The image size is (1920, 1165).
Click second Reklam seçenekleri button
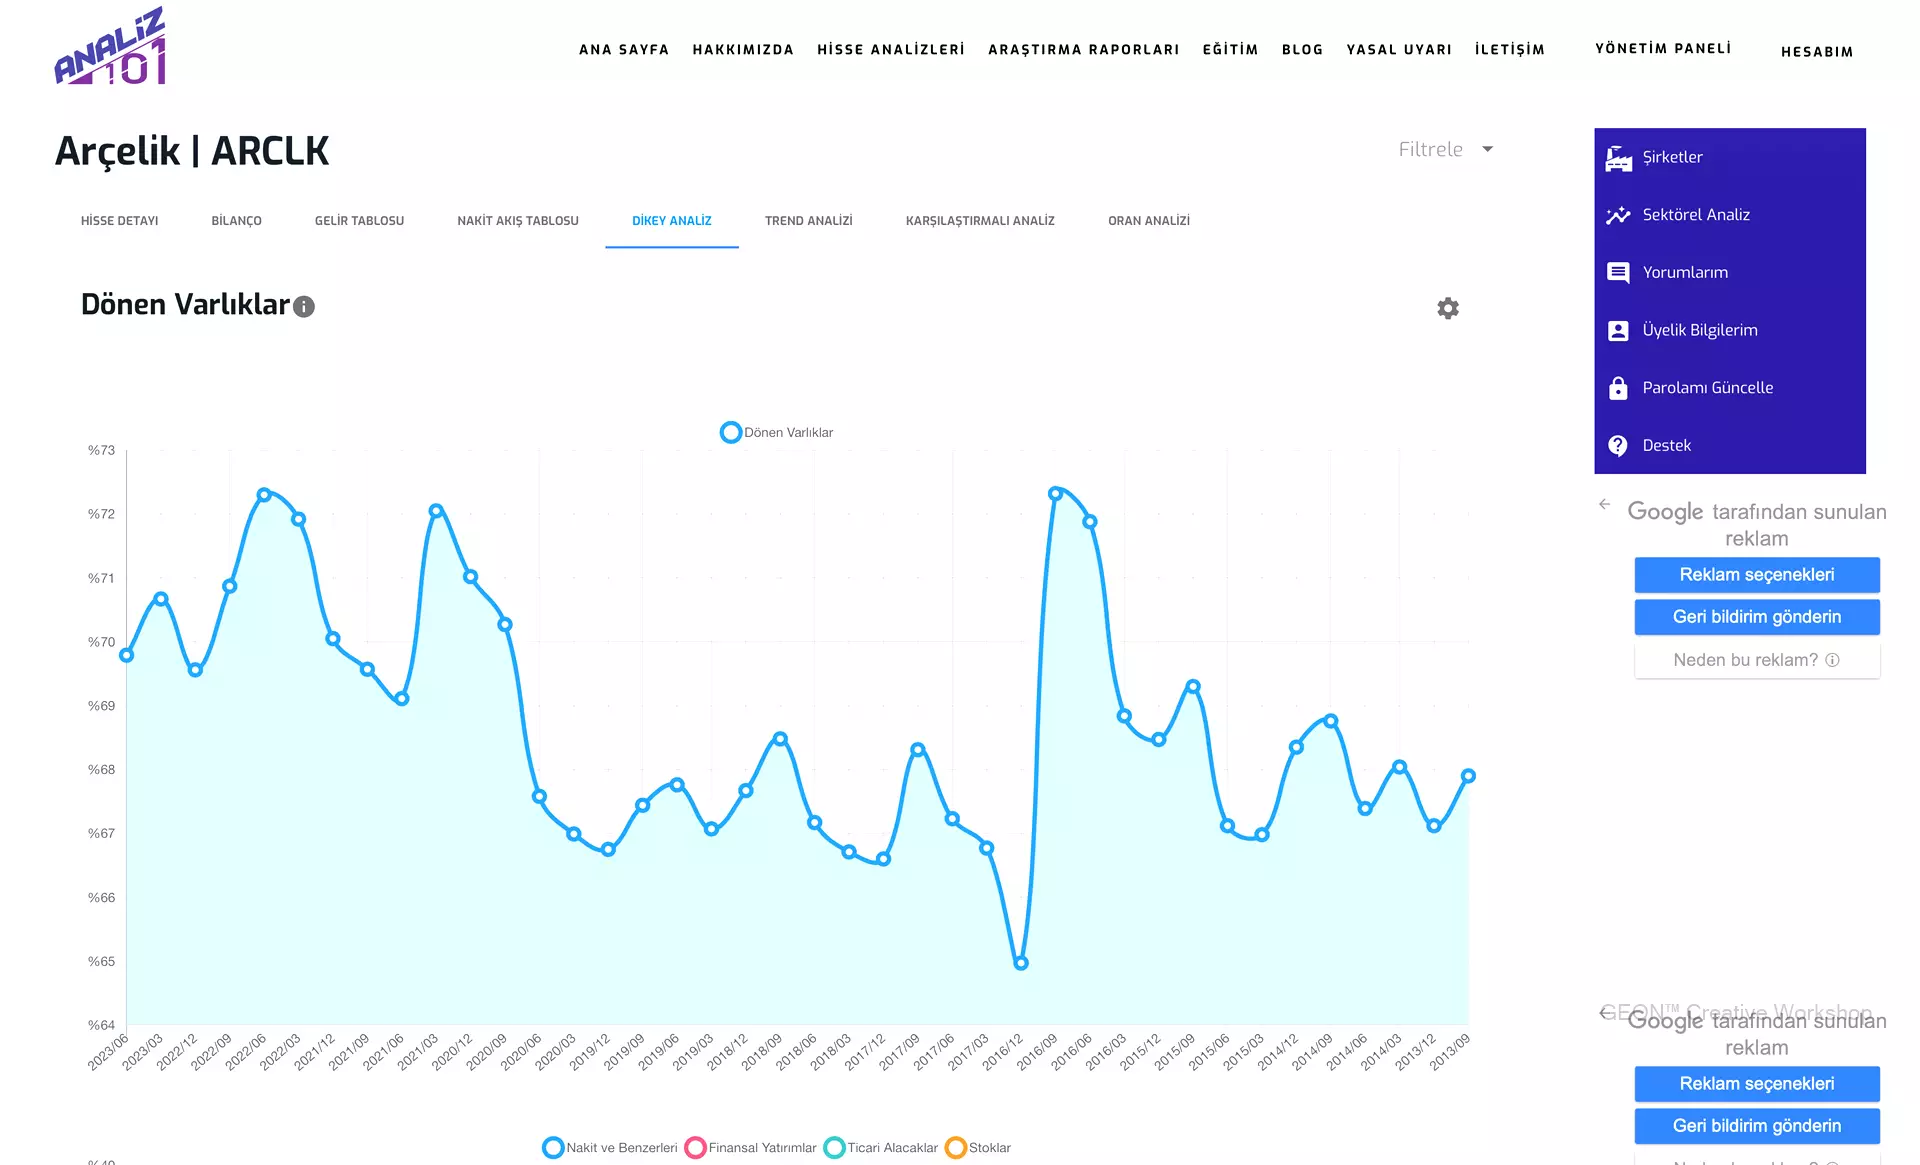click(x=1757, y=1084)
